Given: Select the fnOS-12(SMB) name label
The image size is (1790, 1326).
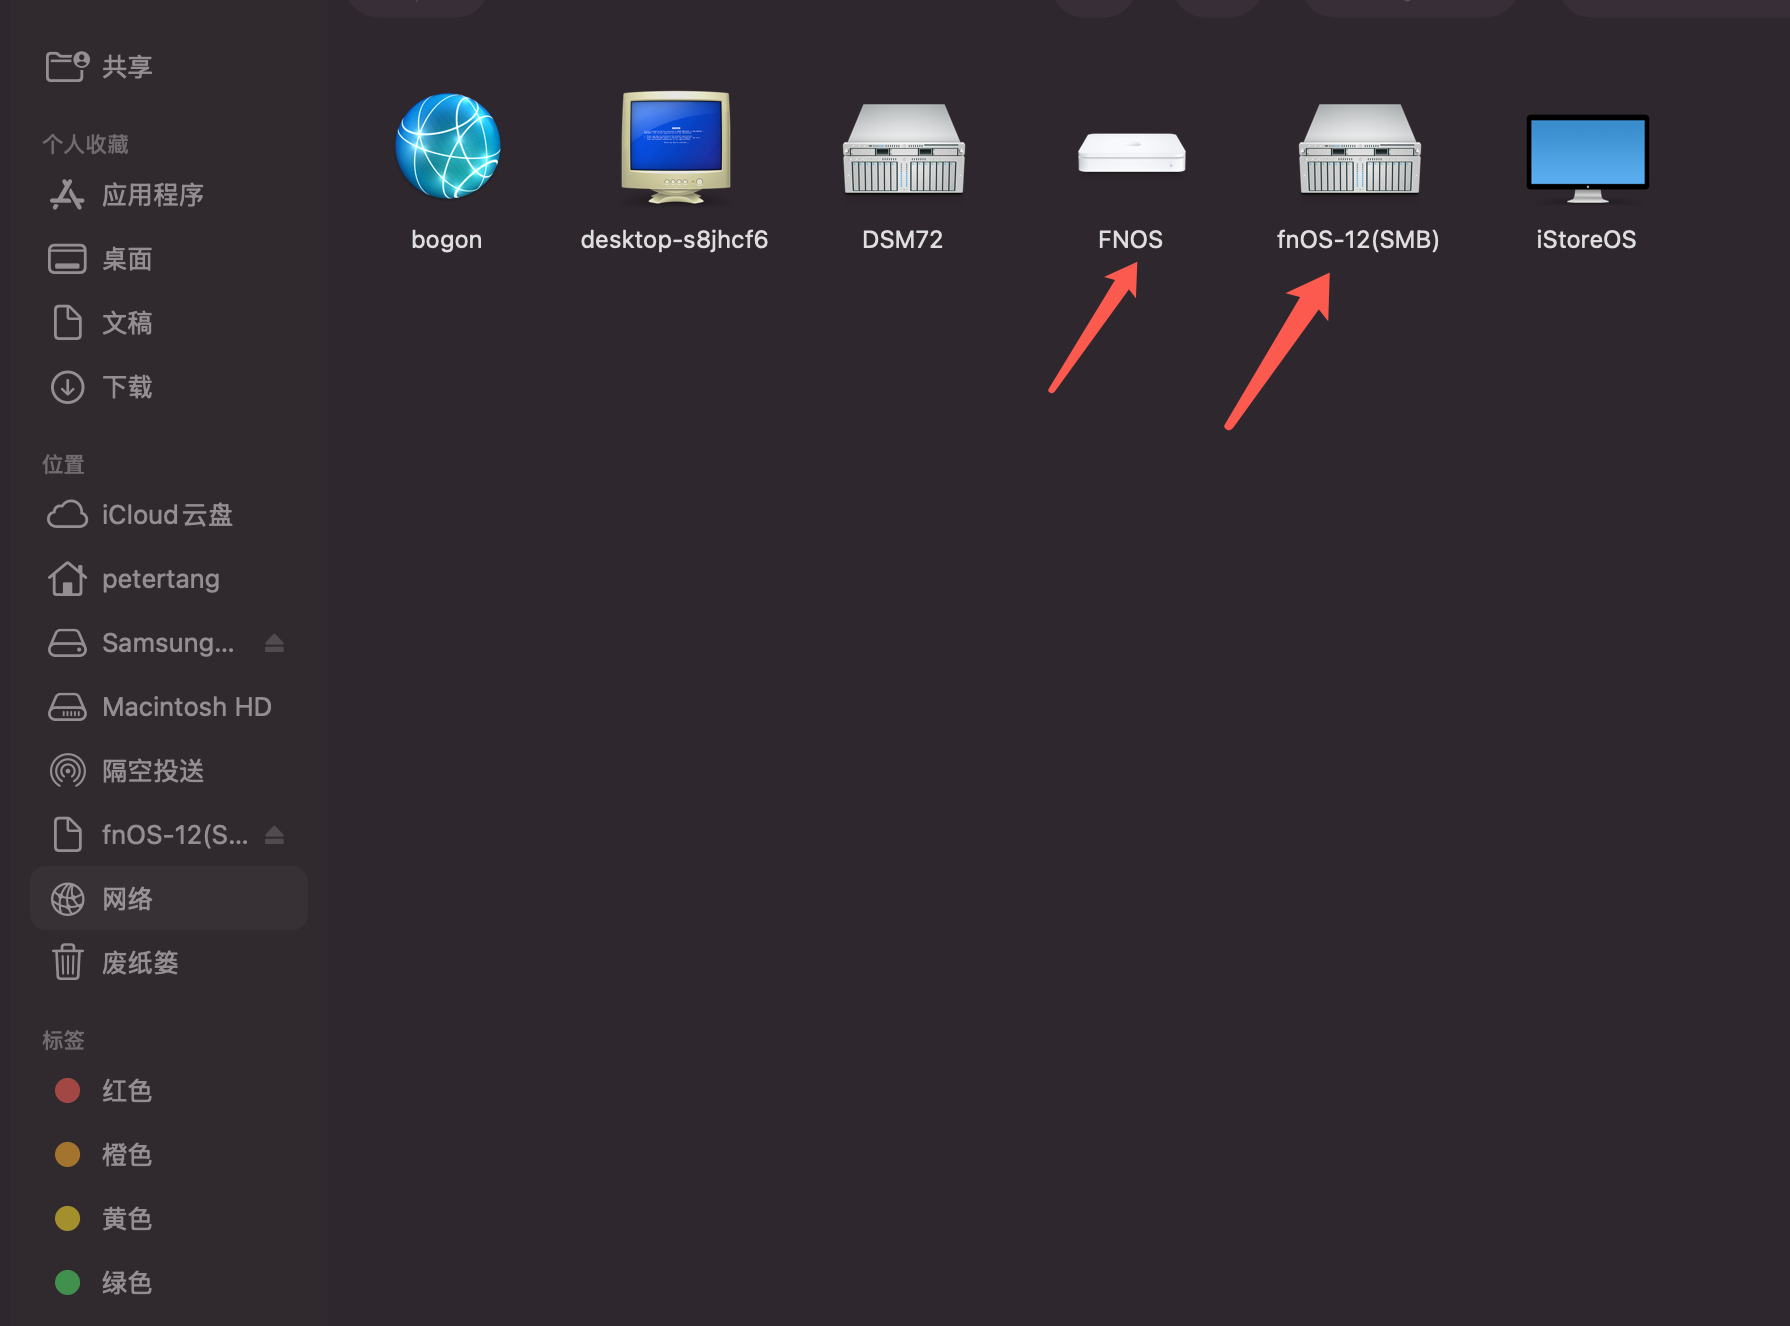Looking at the screenshot, I should (x=1358, y=240).
